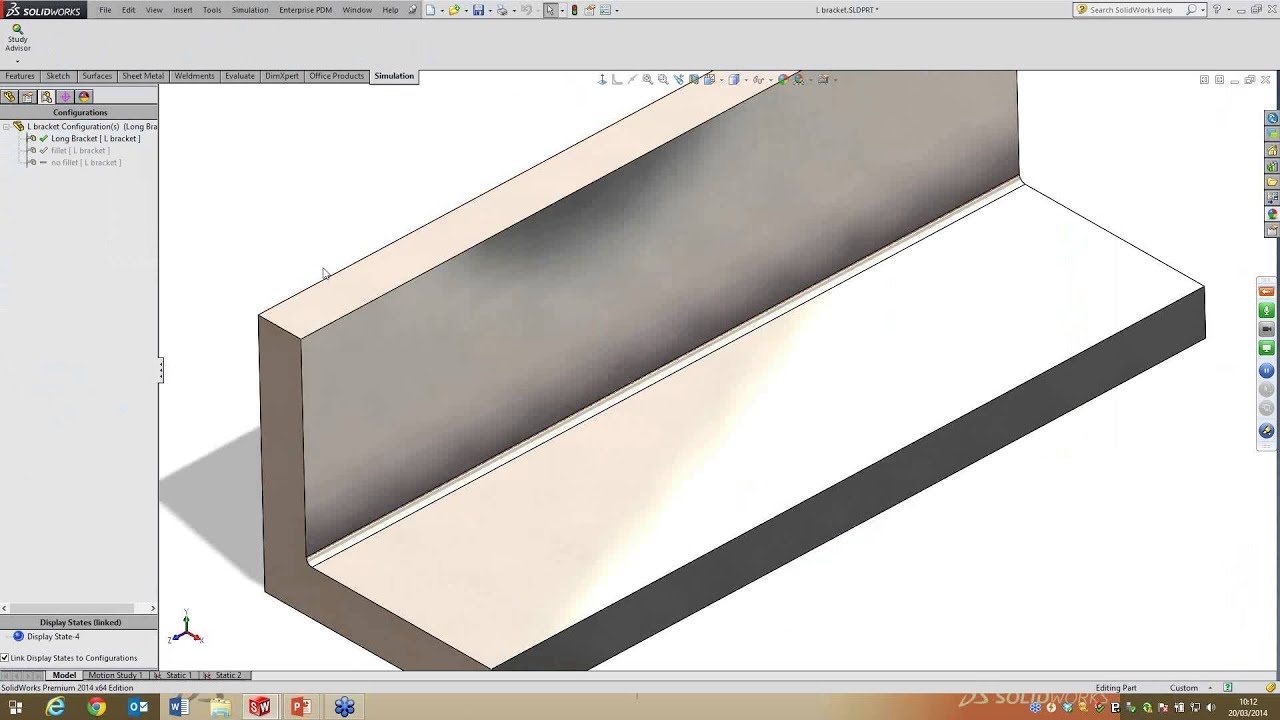Screen dimensions: 1280x720
Task: Select the no fillet configuration
Action: (86, 163)
